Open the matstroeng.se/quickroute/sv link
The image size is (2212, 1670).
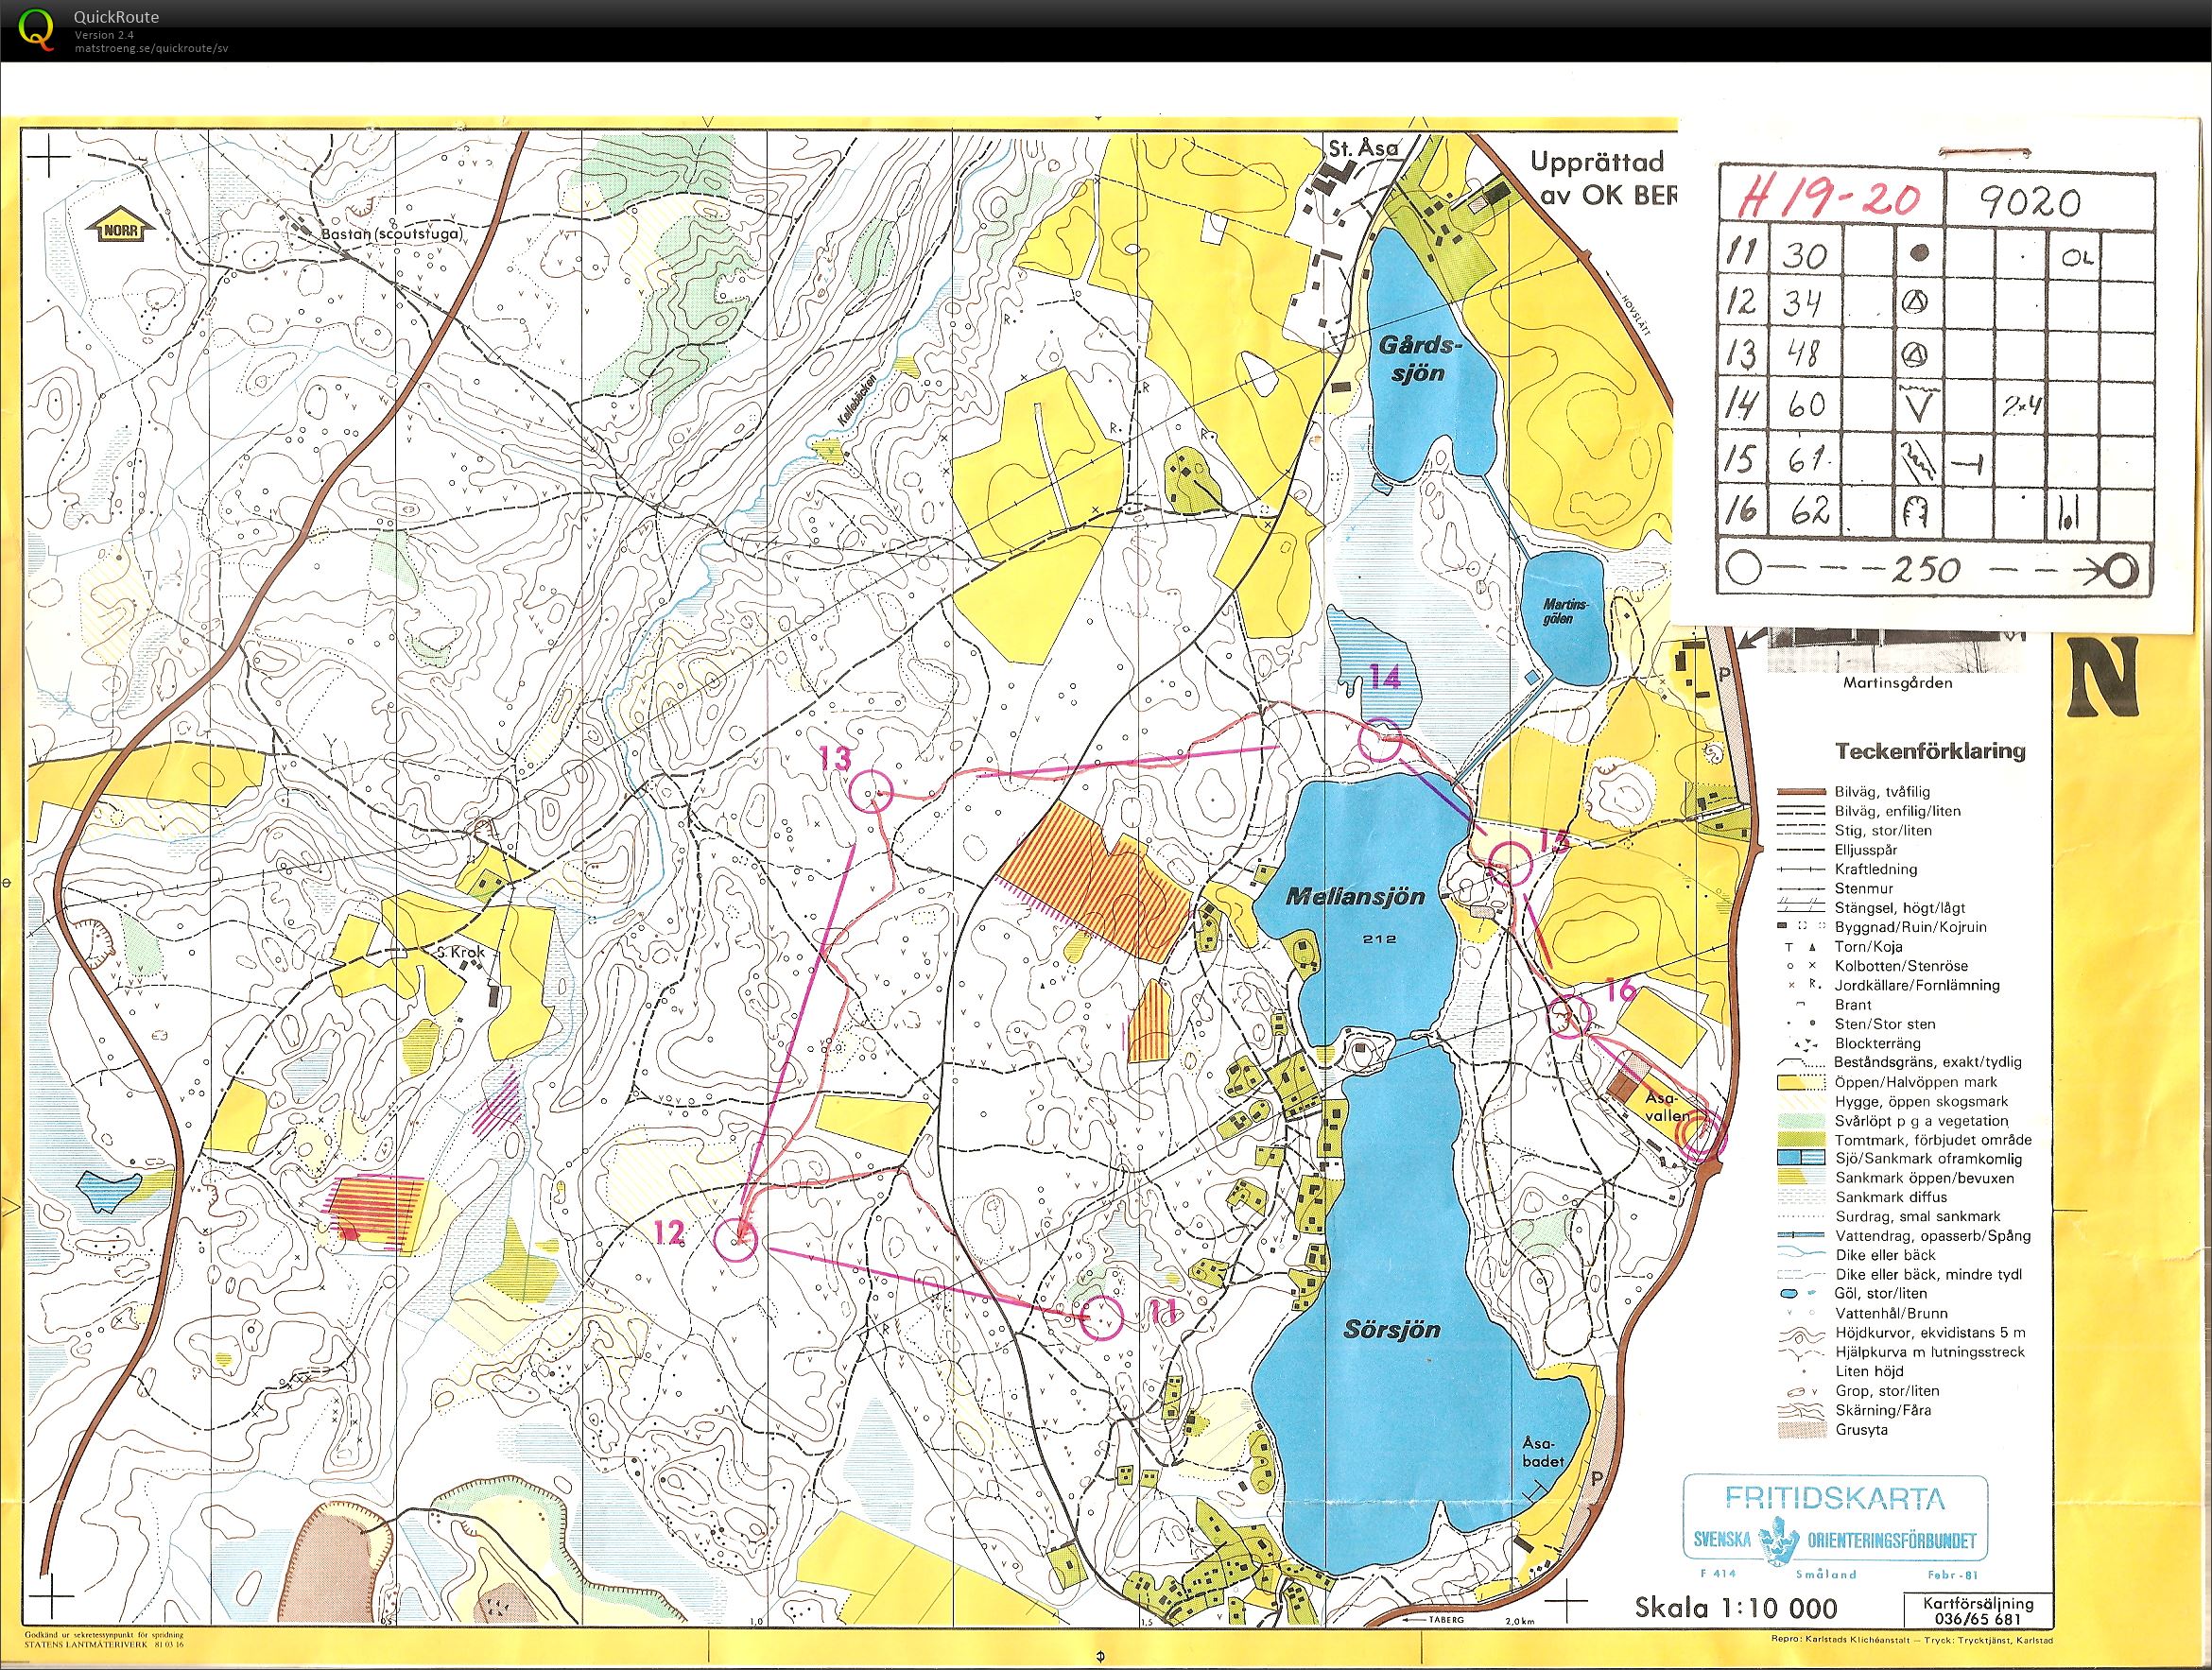[x=151, y=47]
